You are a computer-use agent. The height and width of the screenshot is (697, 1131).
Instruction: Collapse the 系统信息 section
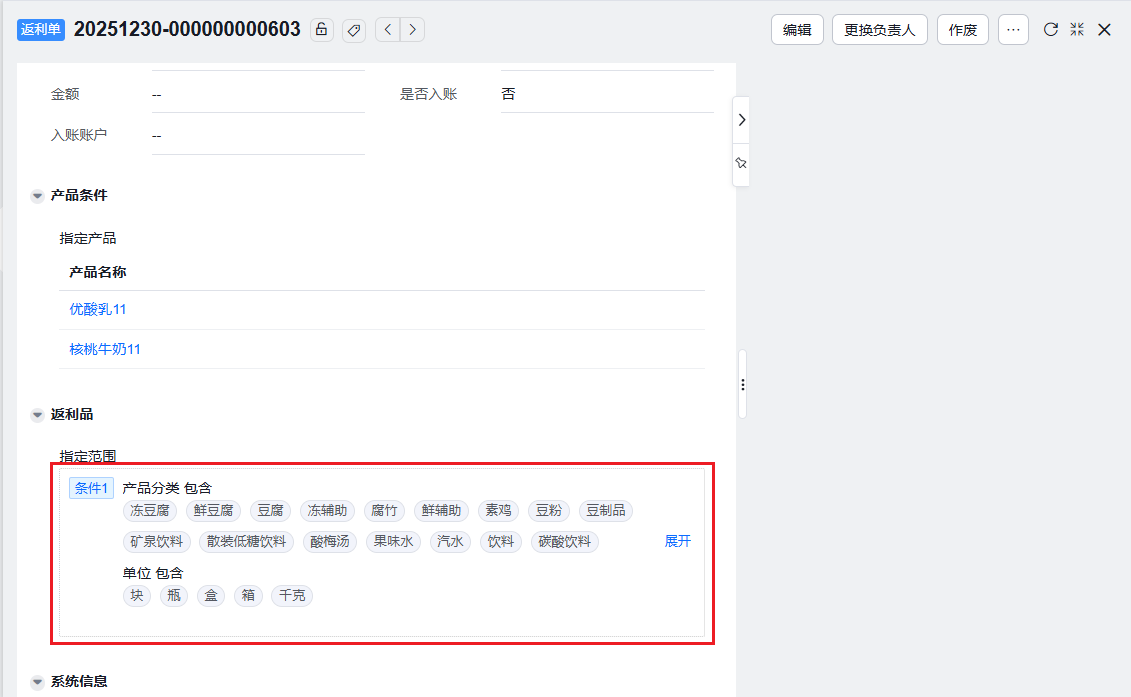tap(37, 682)
